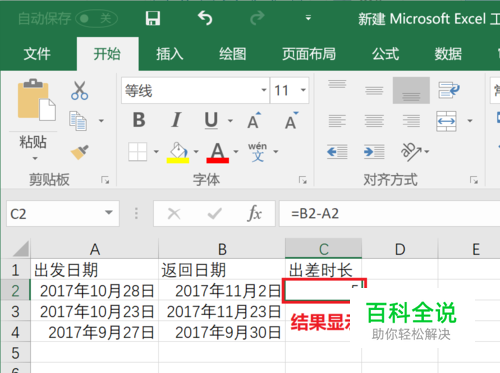The height and width of the screenshot is (373, 500).
Task: Click the Borders grid icon
Action: coord(138,152)
